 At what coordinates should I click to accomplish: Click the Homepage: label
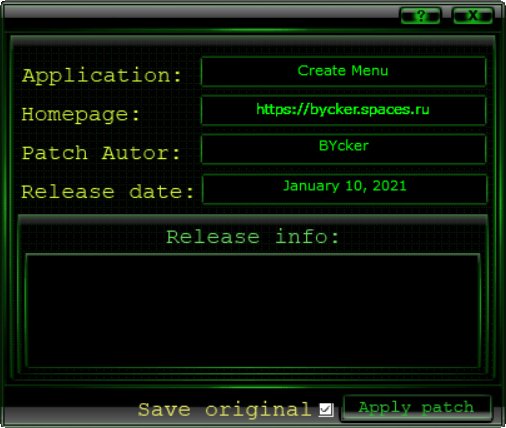(x=80, y=115)
